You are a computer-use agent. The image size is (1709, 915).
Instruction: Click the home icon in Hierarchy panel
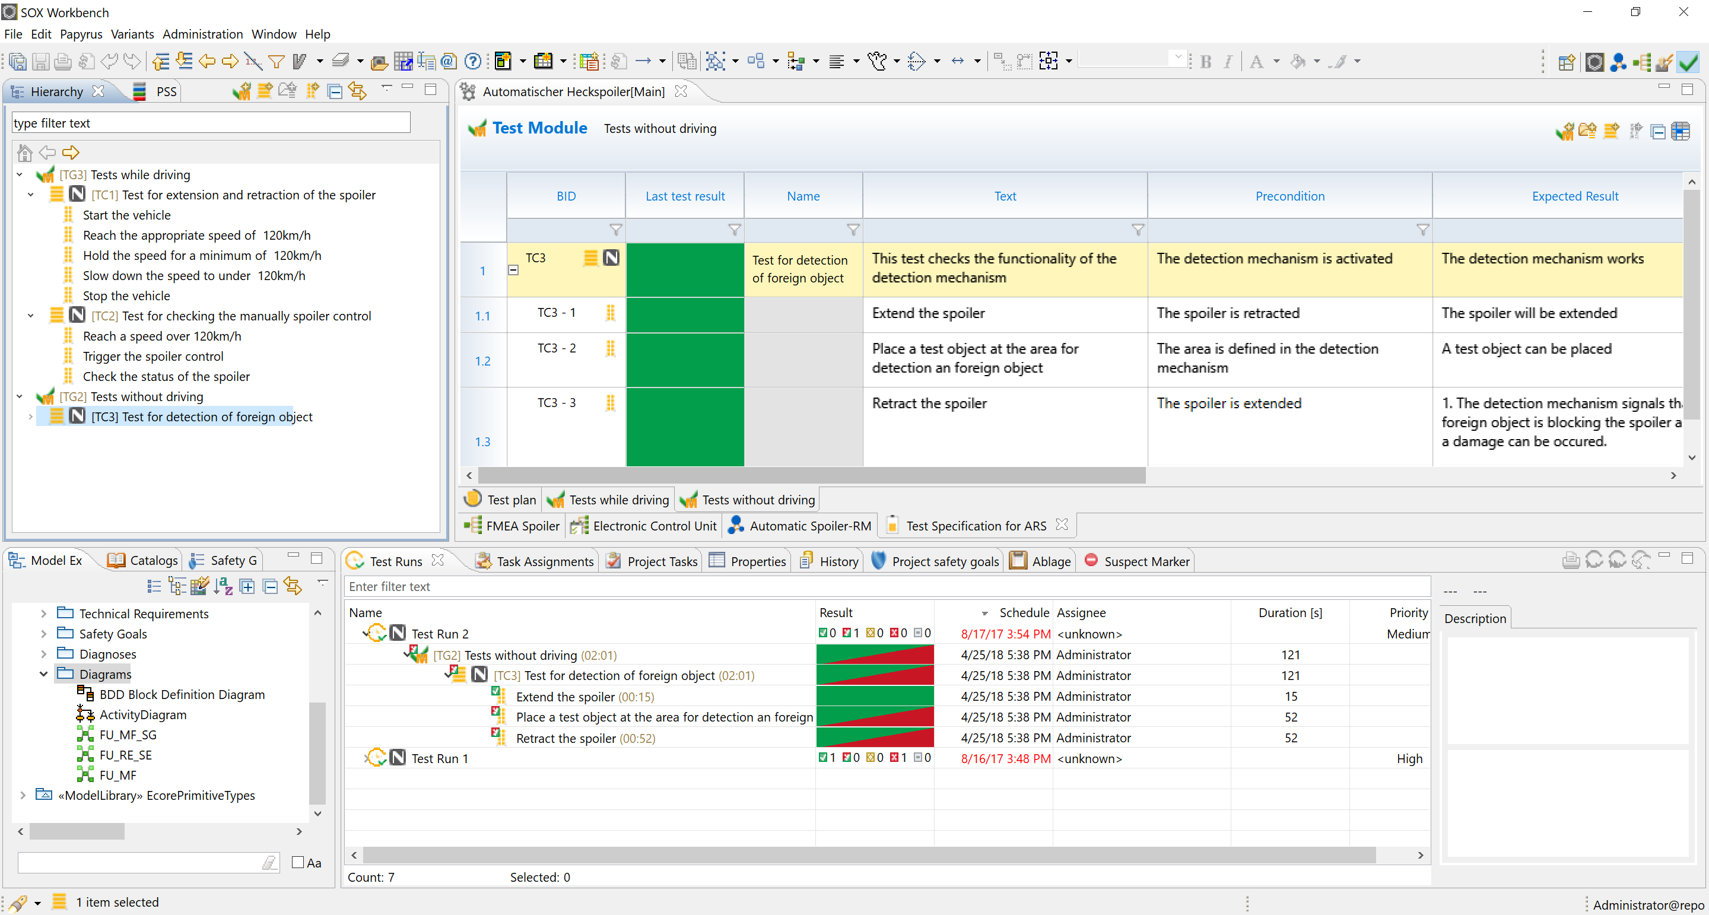[x=25, y=153]
